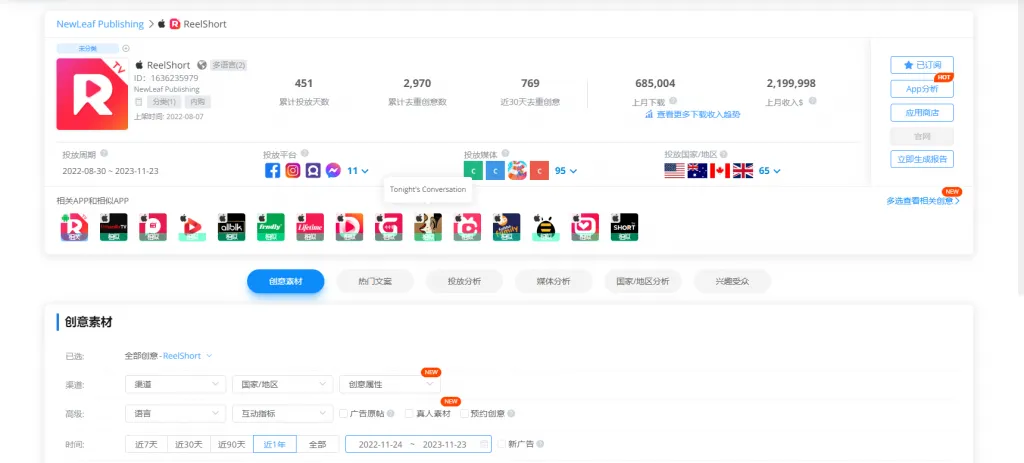
Task: Click the Messenger platform icon
Action: coord(333,171)
